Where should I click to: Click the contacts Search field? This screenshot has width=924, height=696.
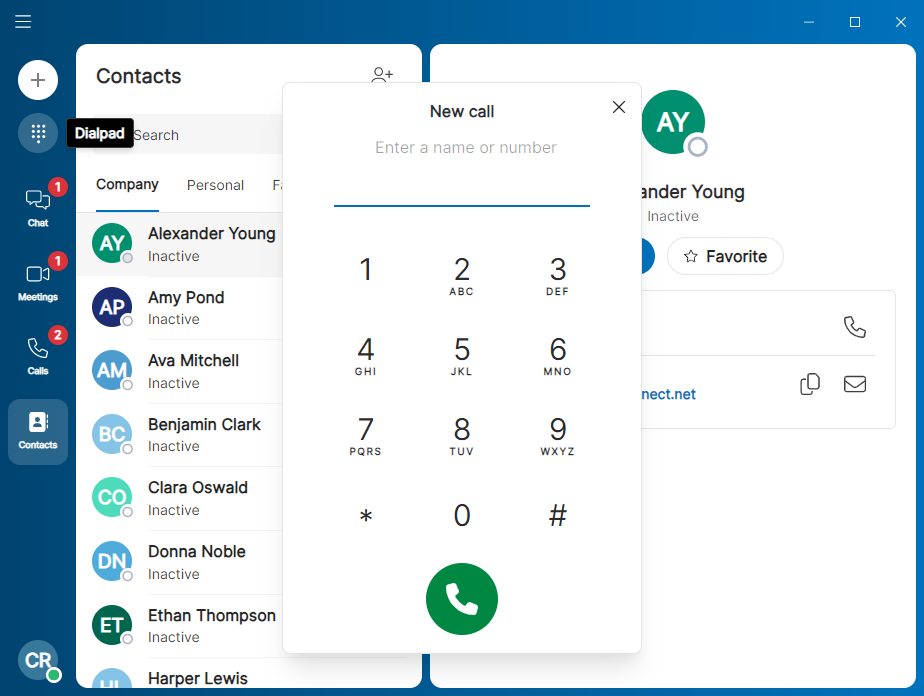pyautogui.click(x=189, y=134)
